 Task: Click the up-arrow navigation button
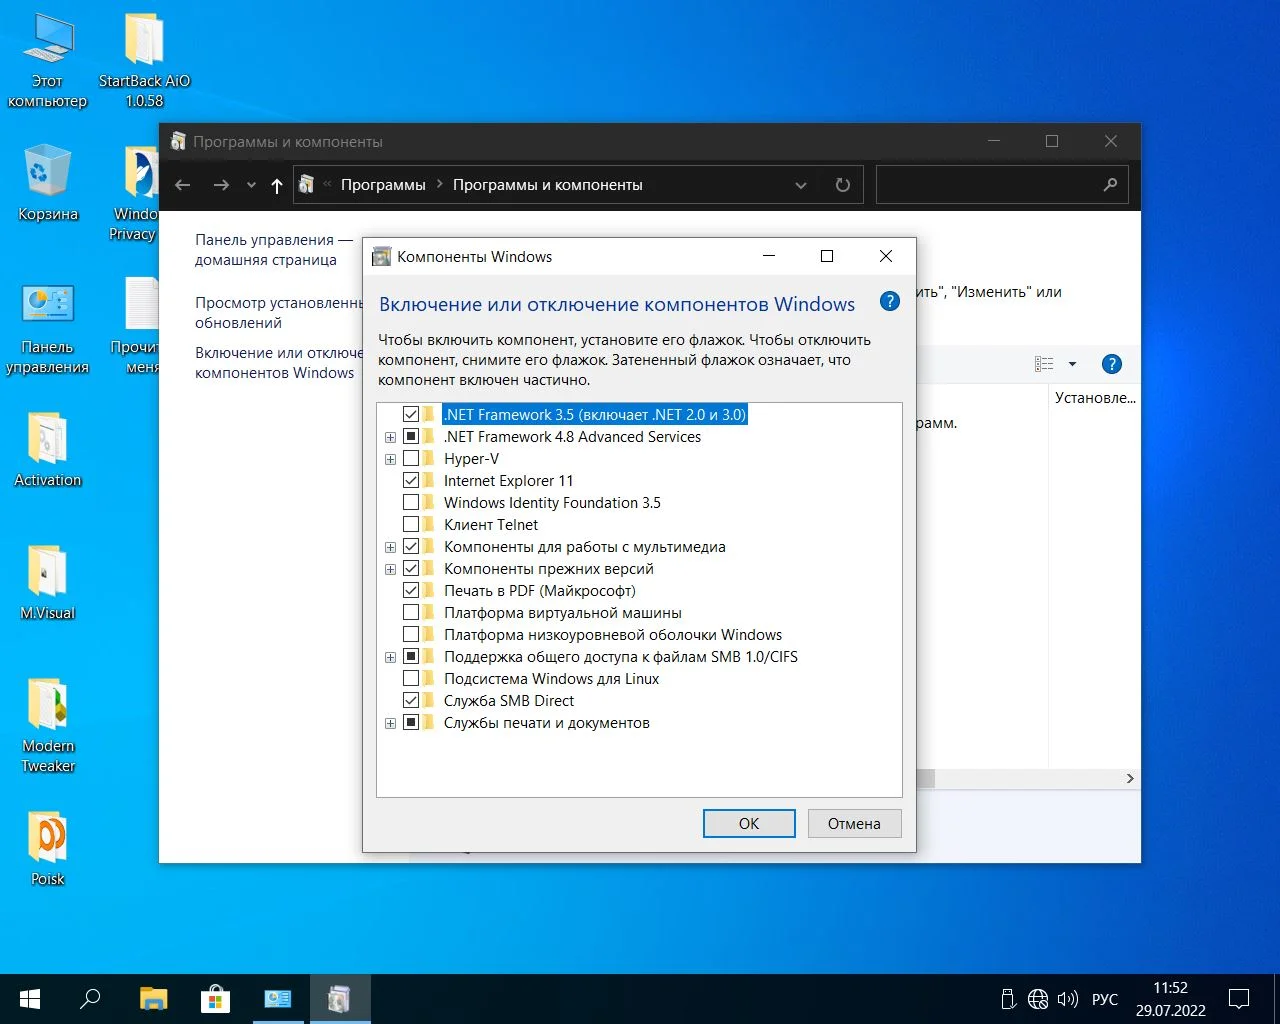click(x=277, y=185)
